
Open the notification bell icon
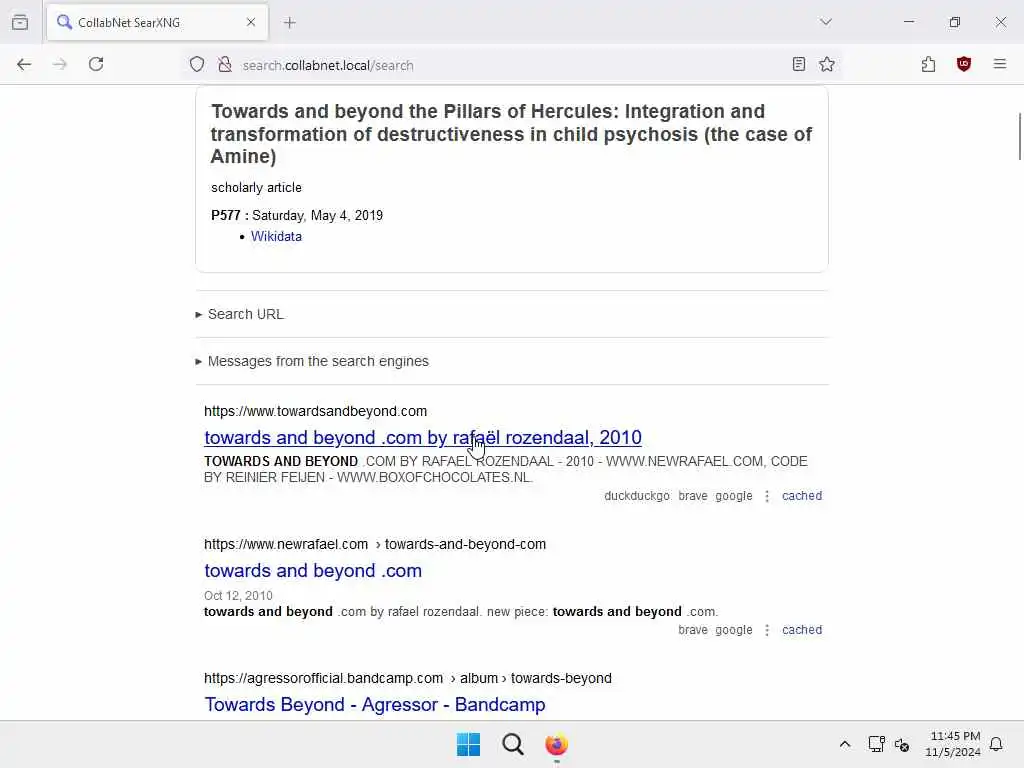coord(996,744)
